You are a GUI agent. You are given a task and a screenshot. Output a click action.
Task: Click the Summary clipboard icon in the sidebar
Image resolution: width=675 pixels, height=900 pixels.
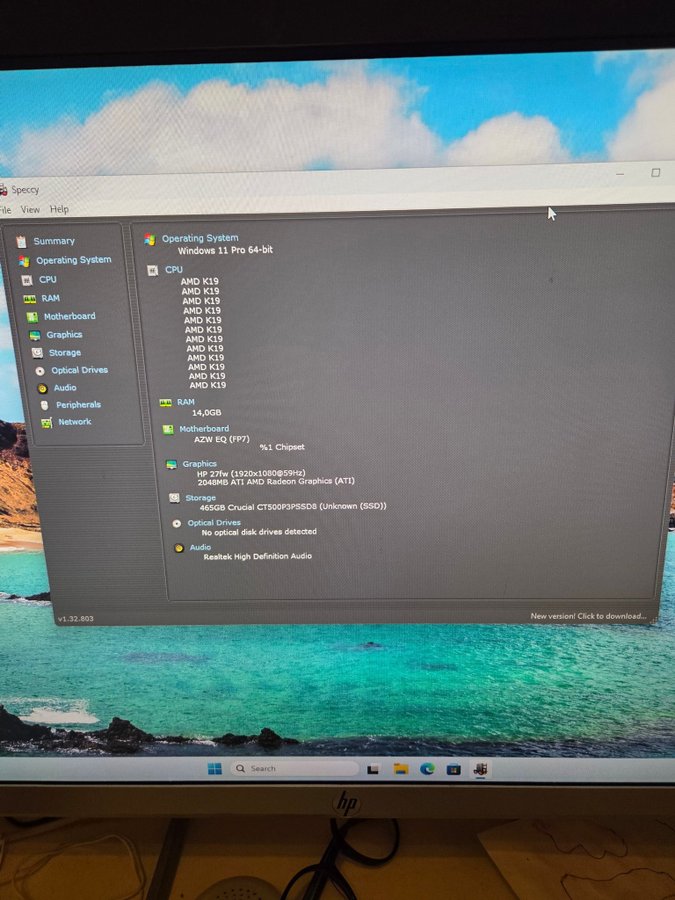pyautogui.click(x=20, y=241)
